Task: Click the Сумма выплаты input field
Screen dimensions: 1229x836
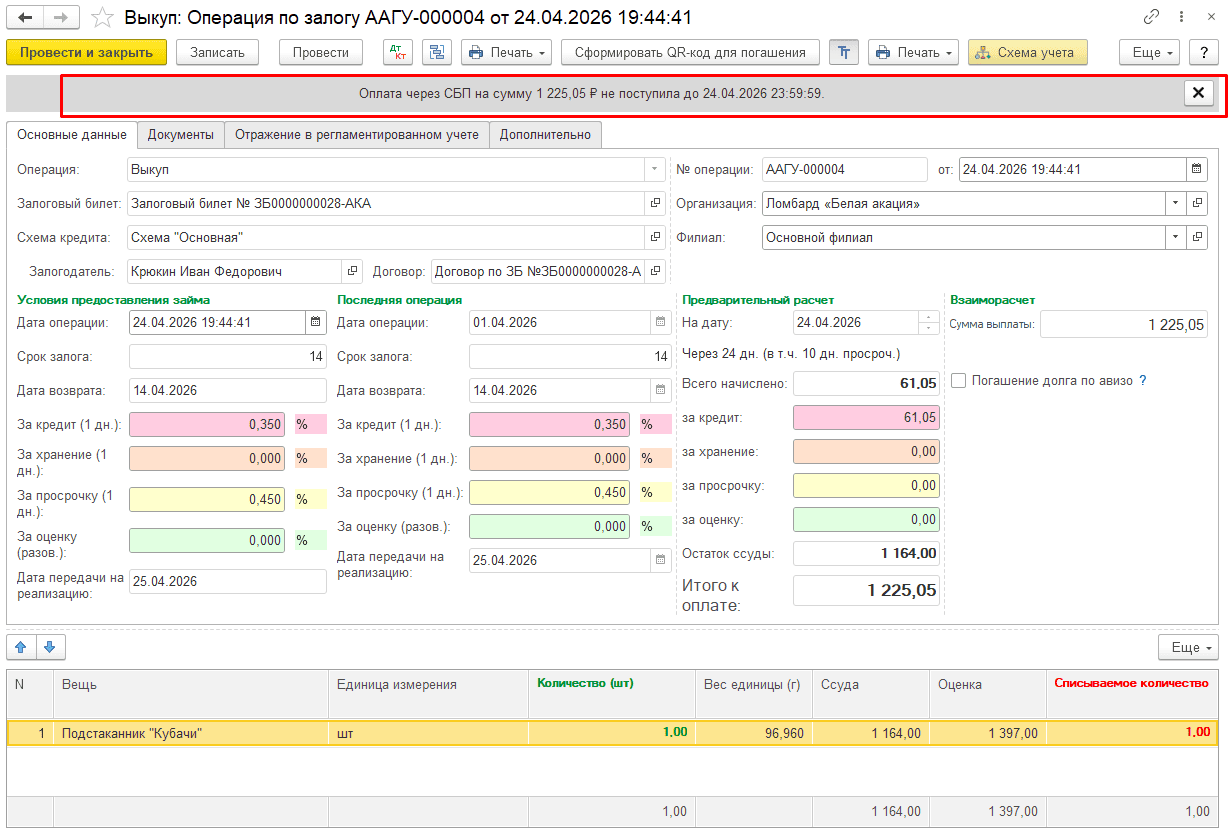Action: click(1124, 324)
